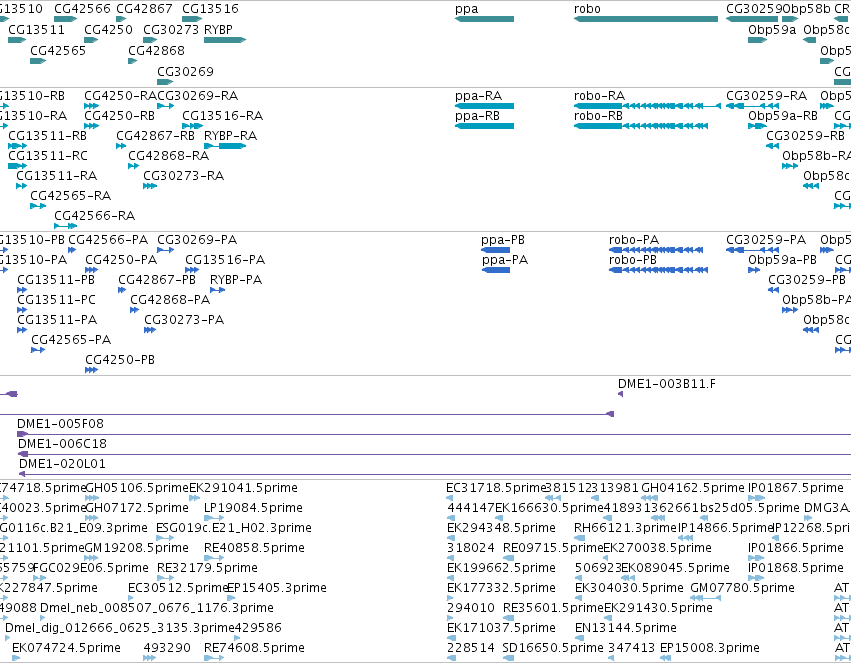Click the RYBP-PA protein label
The image size is (851, 663).
(236, 280)
